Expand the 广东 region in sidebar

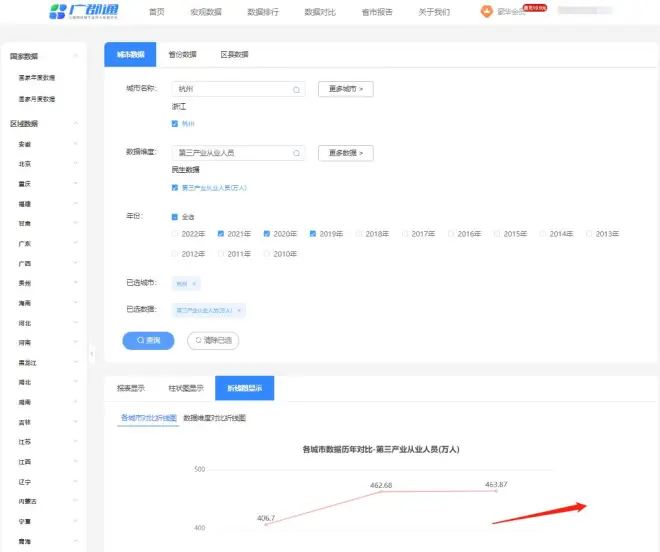coord(75,243)
